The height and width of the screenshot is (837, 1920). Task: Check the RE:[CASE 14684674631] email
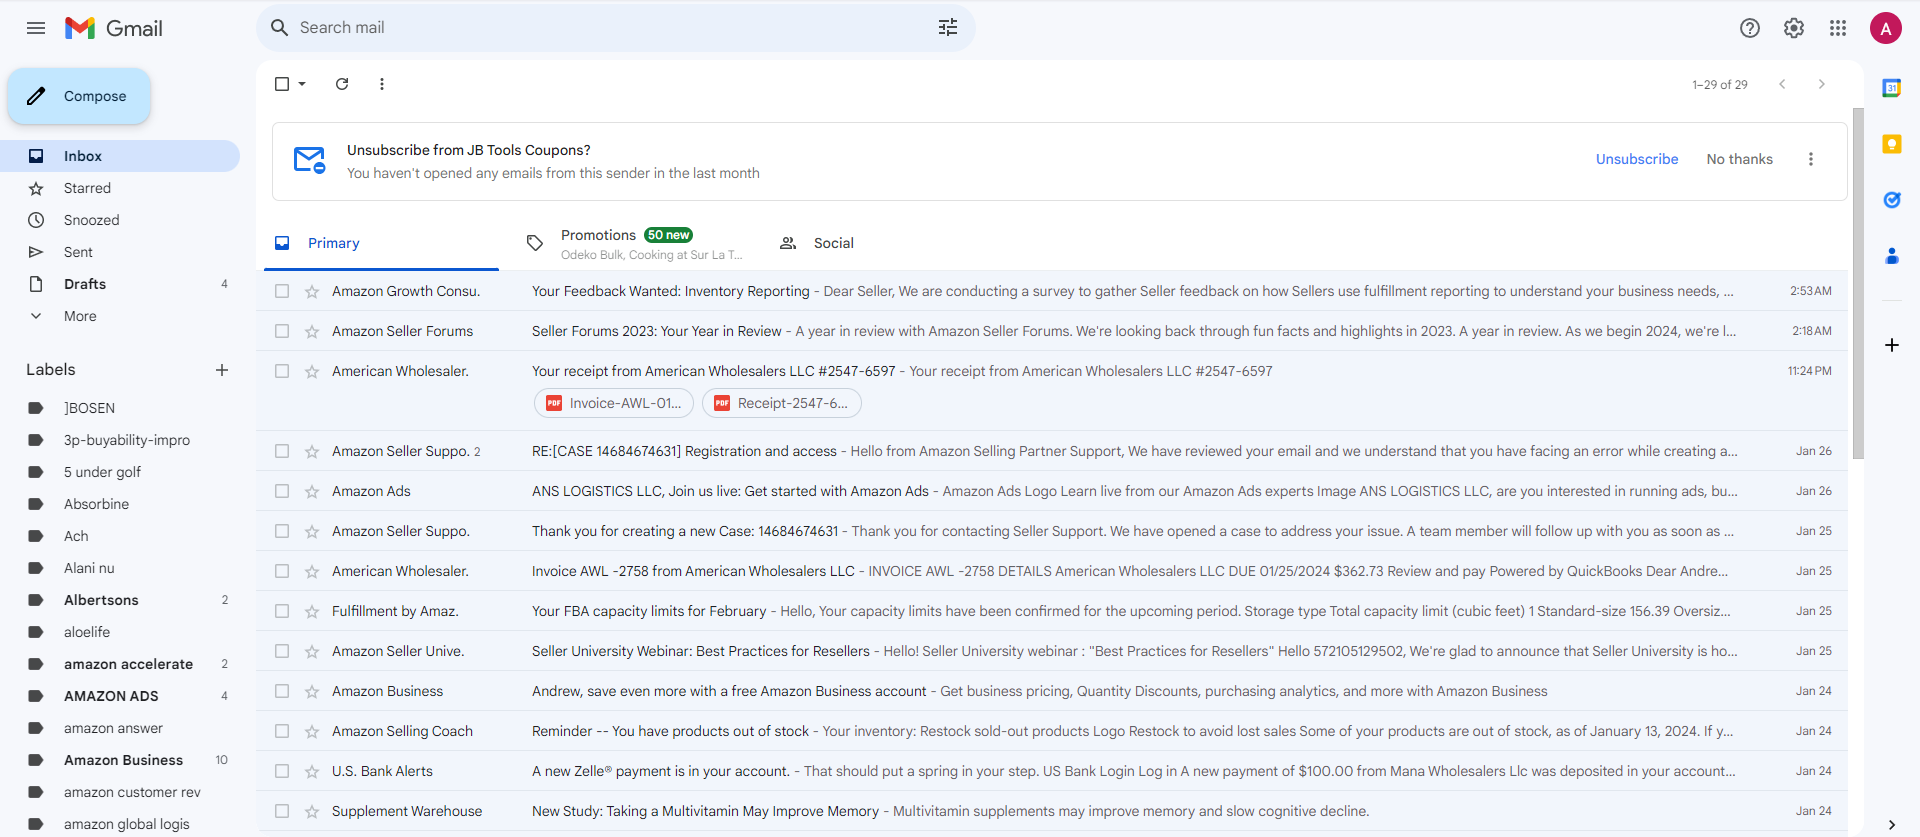click(x=282, y=451)
